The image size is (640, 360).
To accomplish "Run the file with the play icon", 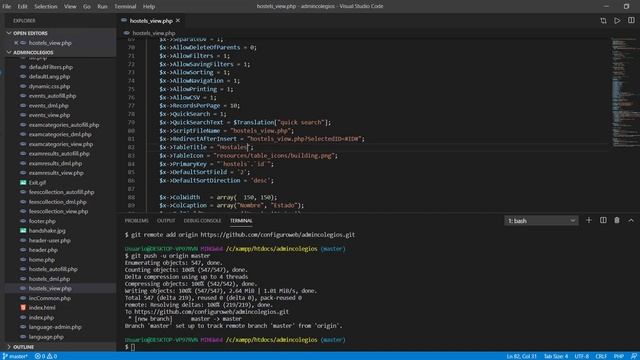I will tap(617, 20).
